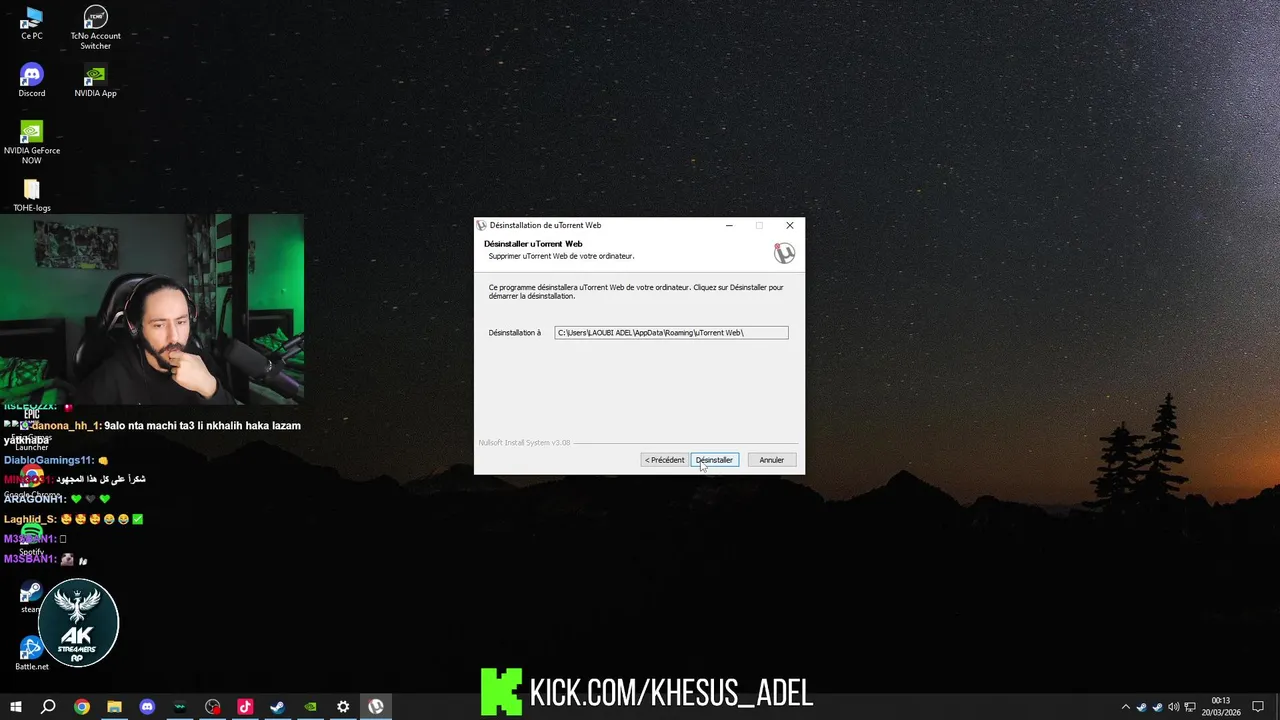Switch to Discord in the taskbar
Image resolution: width=1280 pixels, height=720 pixels.
(147, 707)
